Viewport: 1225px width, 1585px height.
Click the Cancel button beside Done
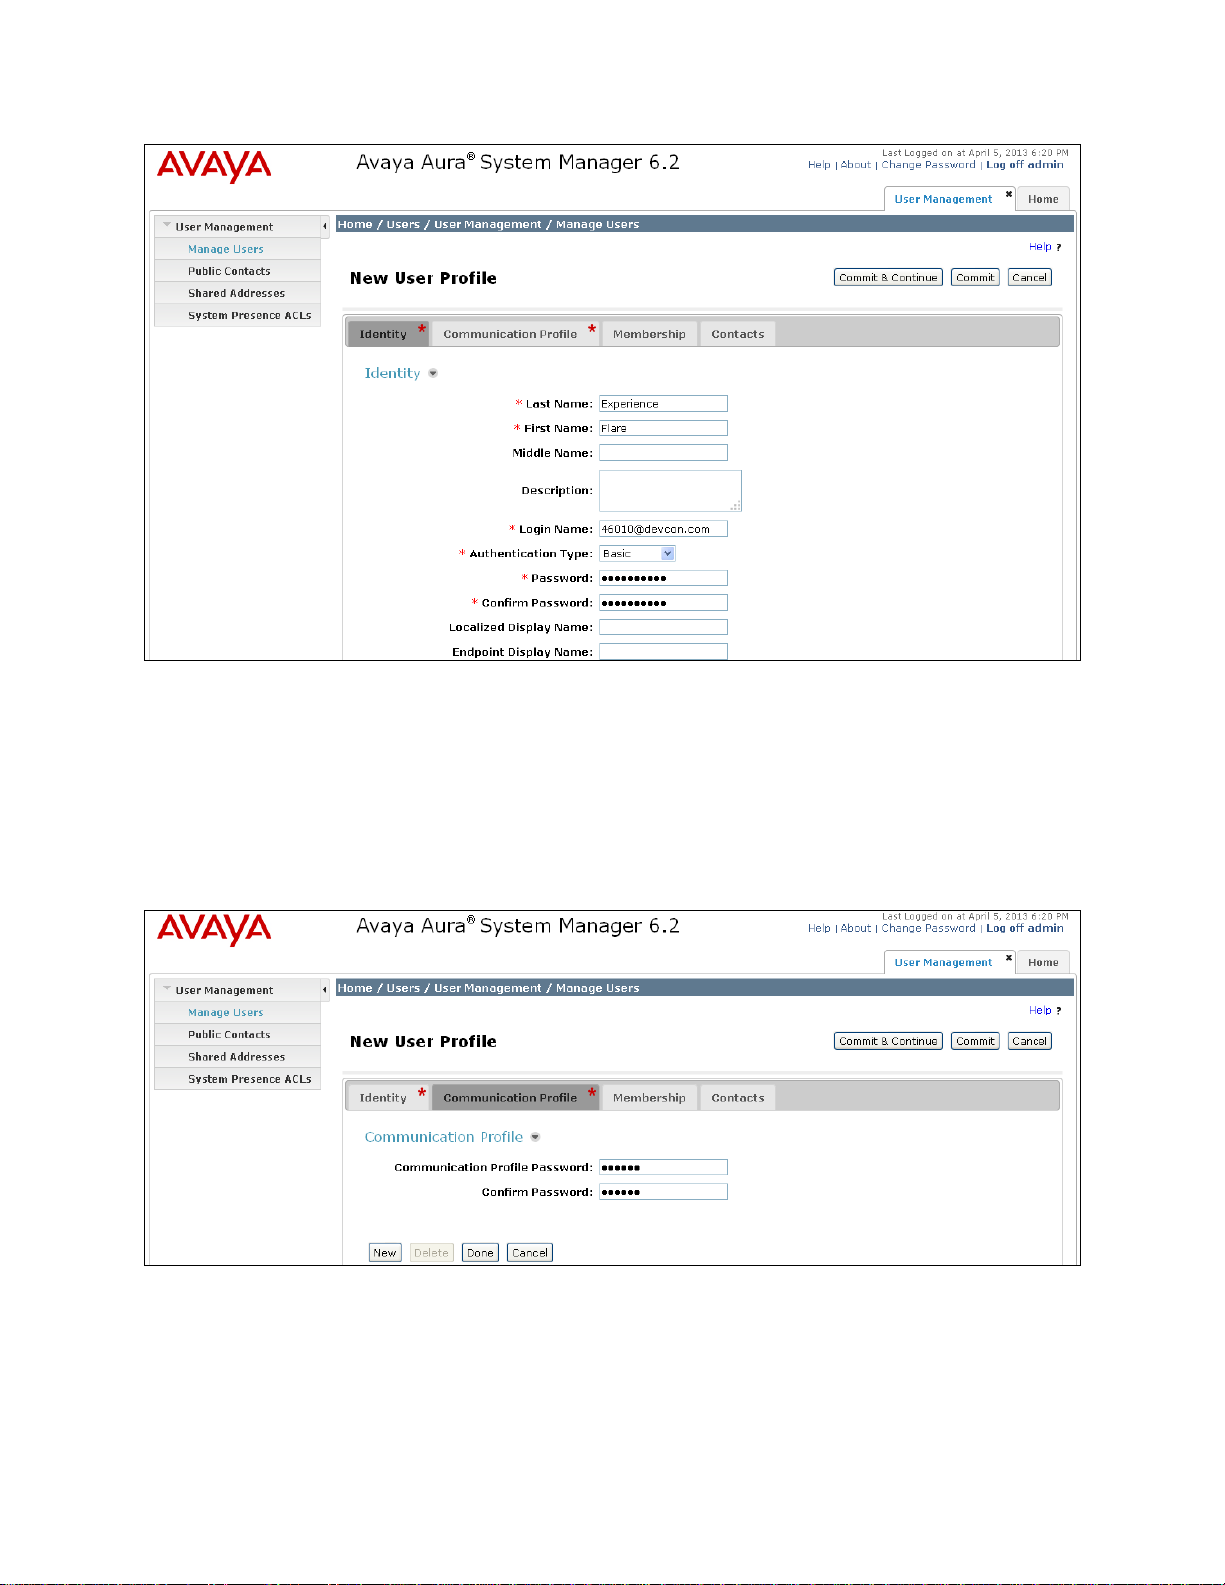[530, 1253]
